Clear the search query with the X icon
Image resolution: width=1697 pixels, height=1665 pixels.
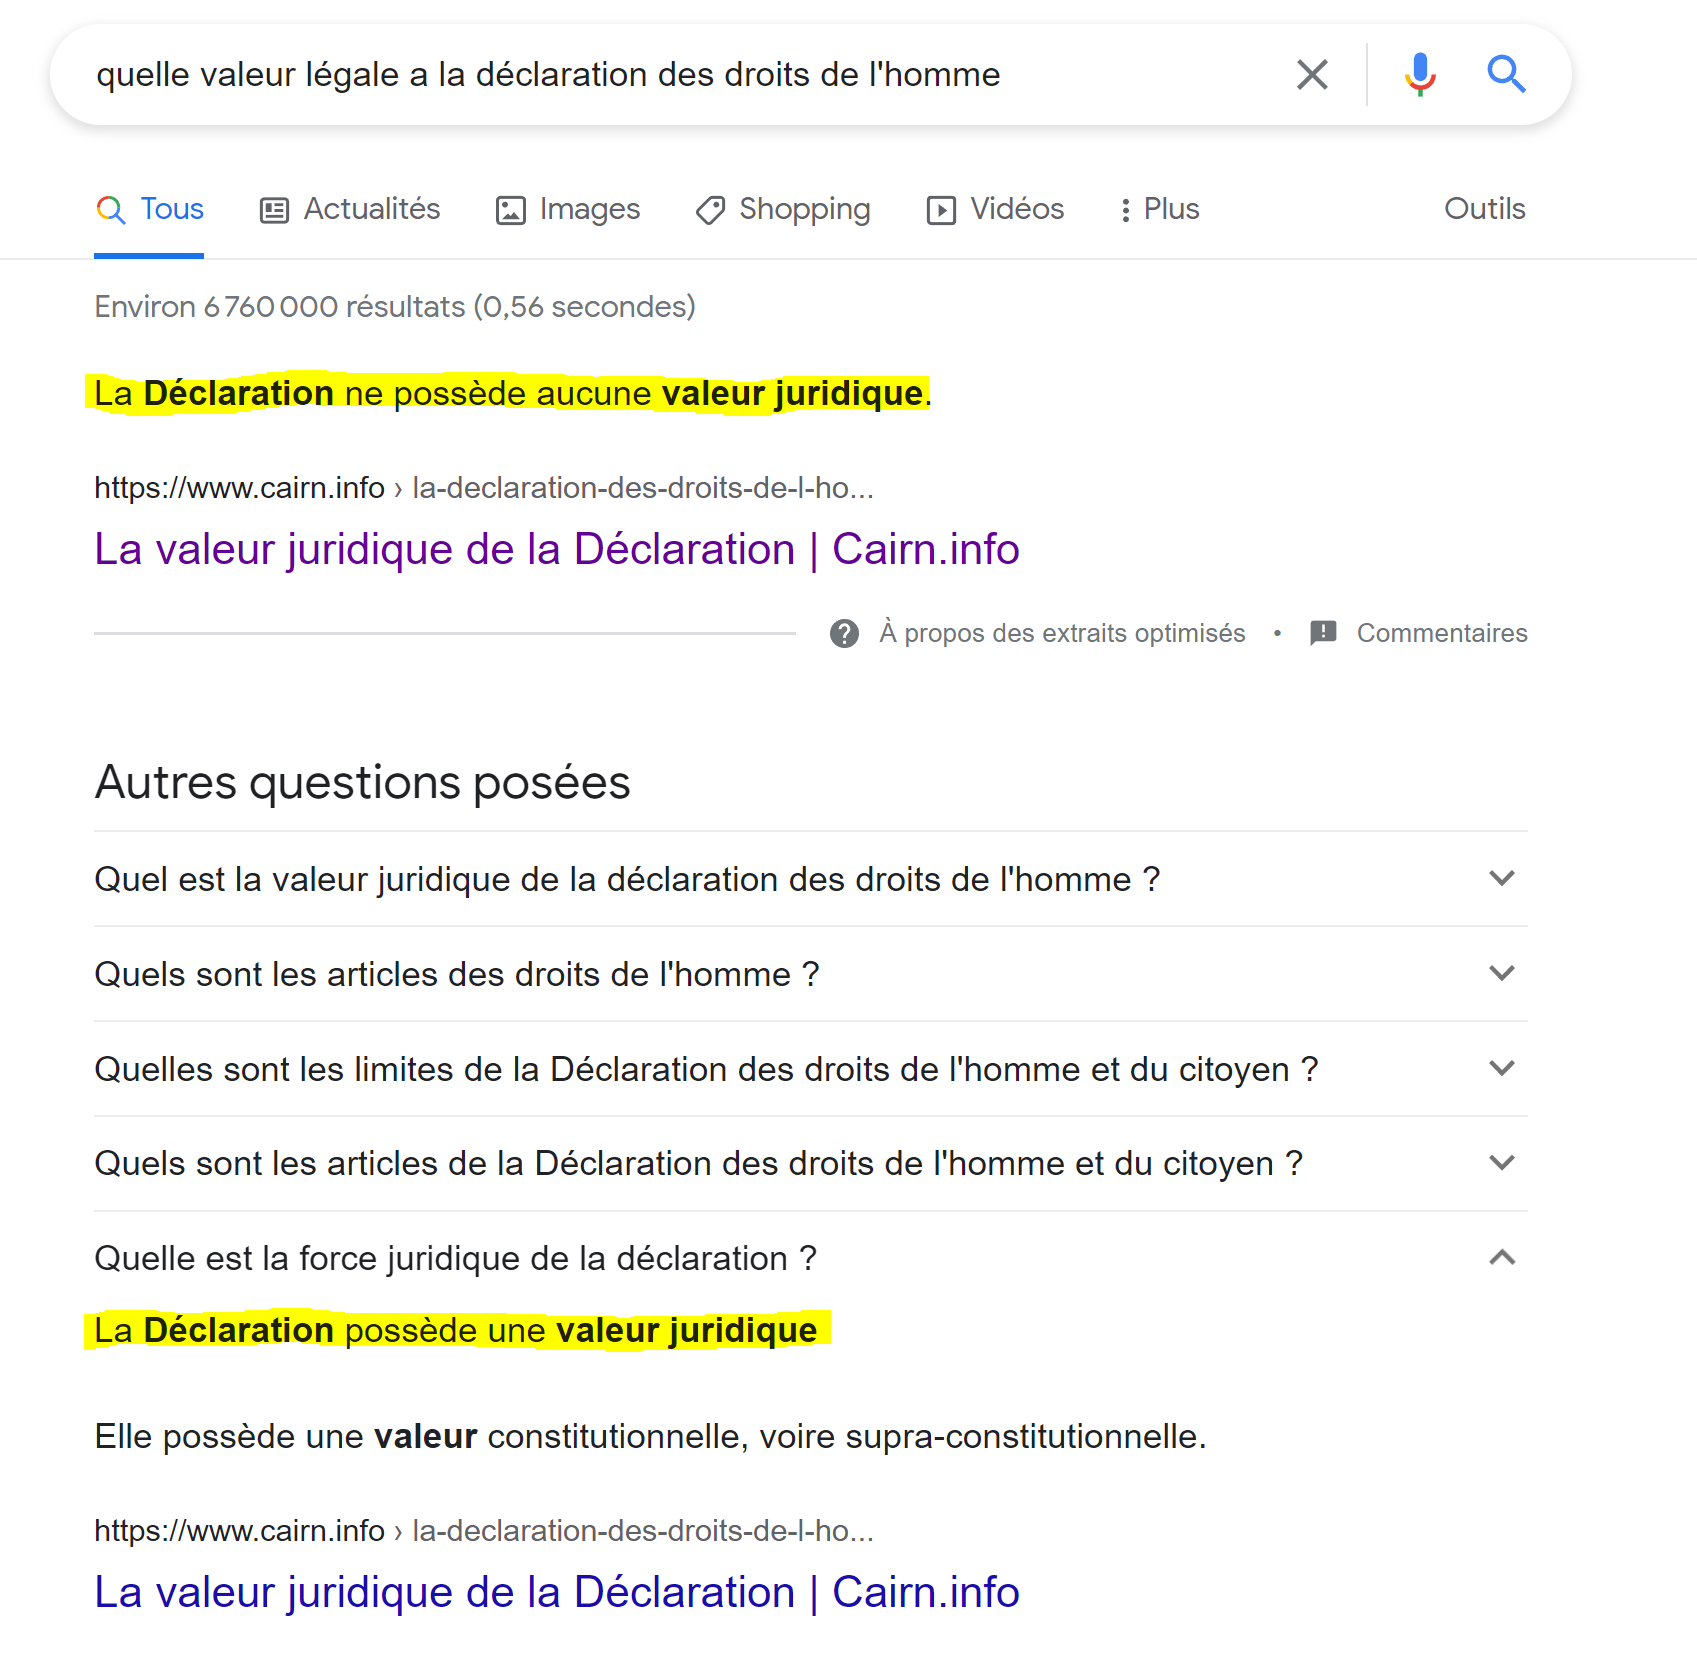coord(1311,75)
